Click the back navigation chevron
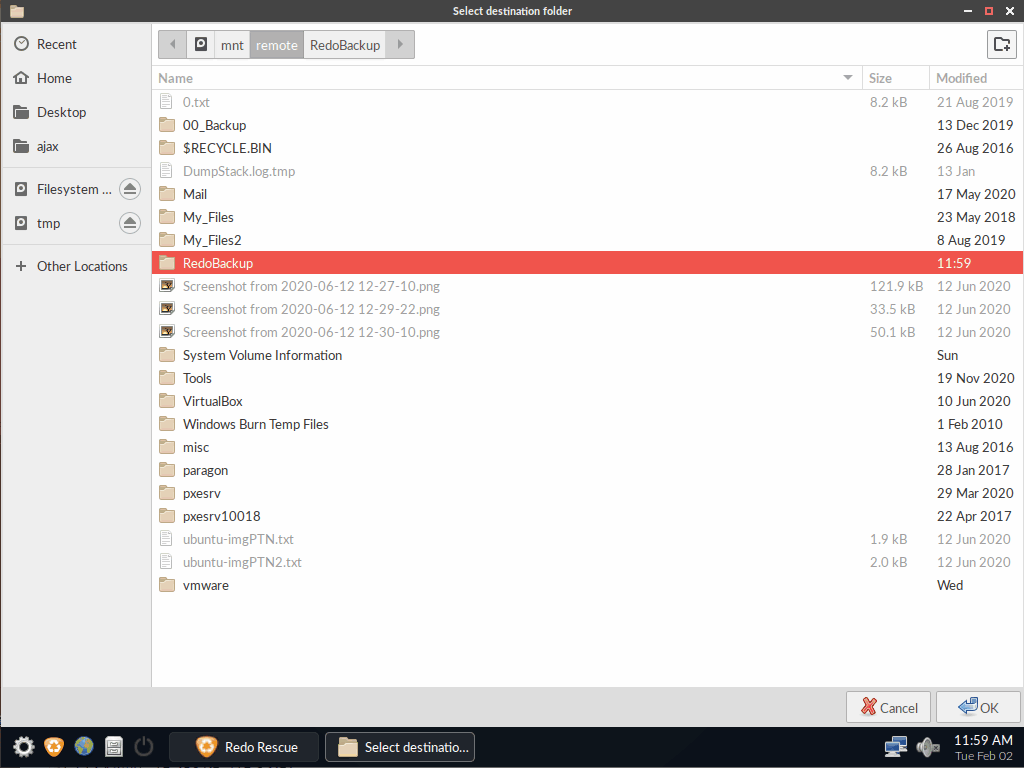The height and width of the screenshot is (768, 1024). (x=172, y=44)
